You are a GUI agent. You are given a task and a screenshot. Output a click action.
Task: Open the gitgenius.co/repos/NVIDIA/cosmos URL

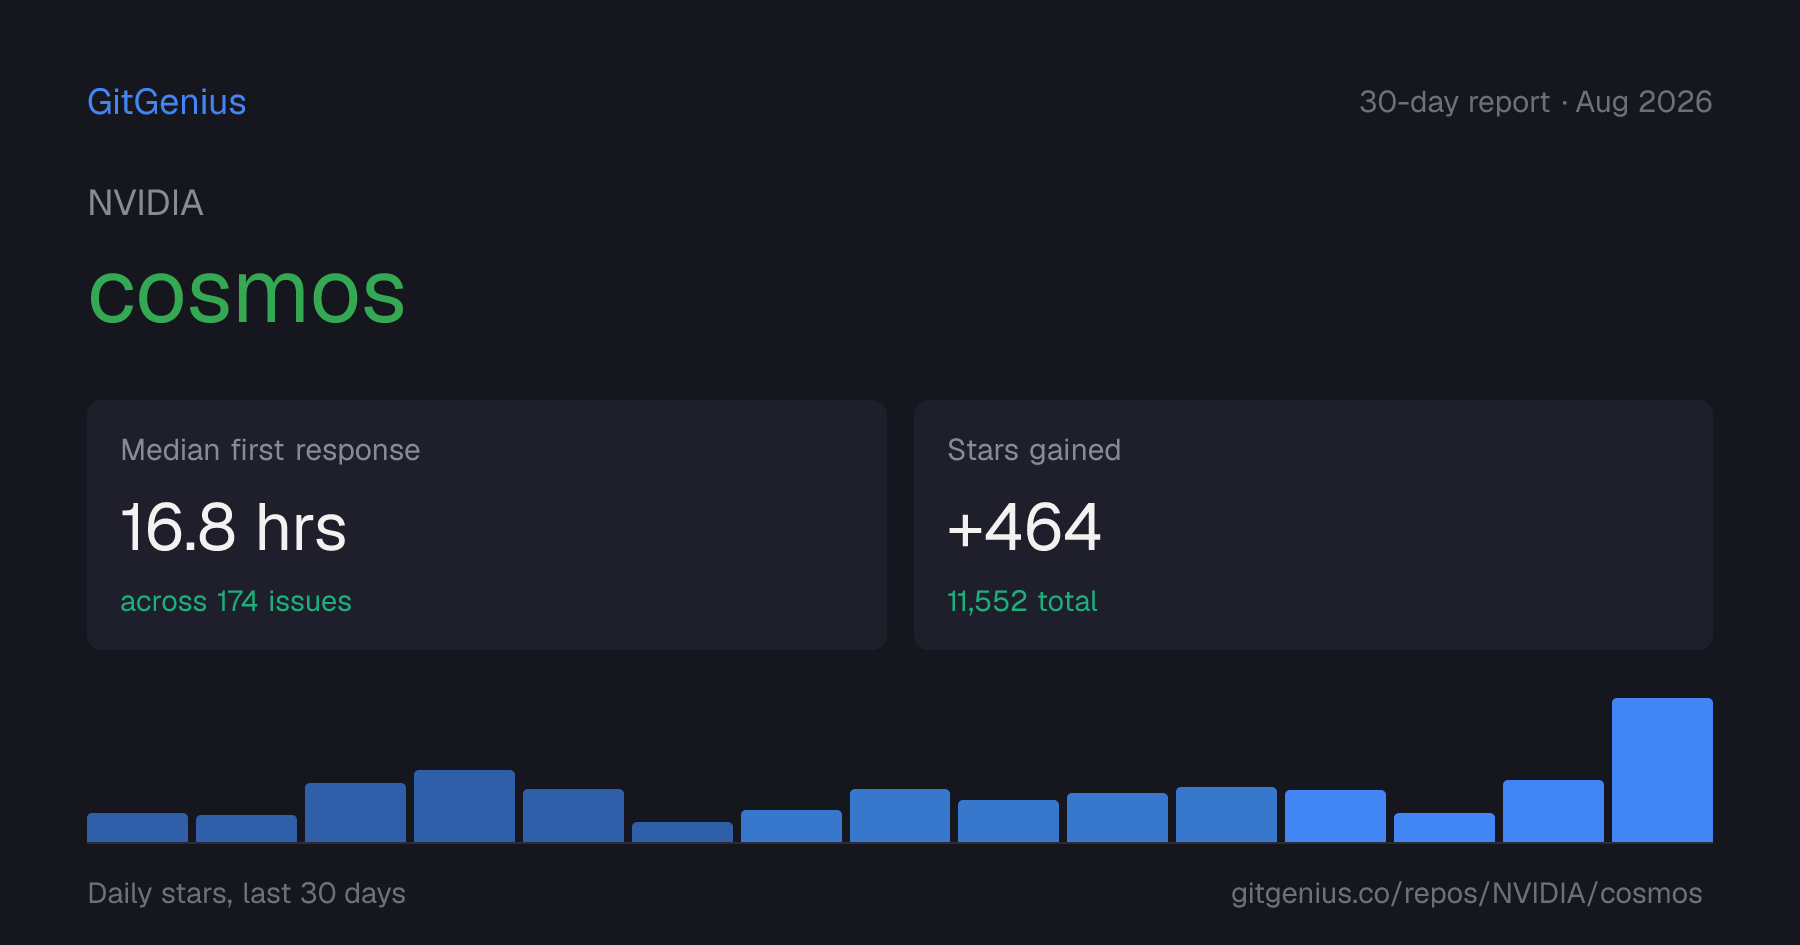(x=1466, y=893)
